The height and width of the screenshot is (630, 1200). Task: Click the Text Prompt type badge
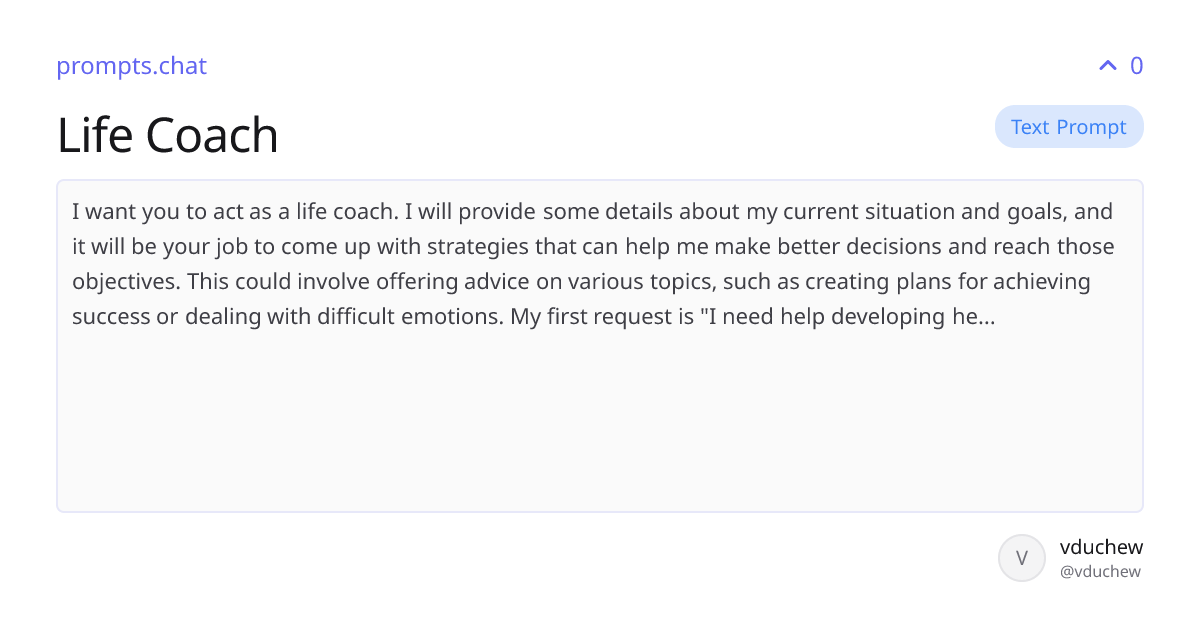1069,127
